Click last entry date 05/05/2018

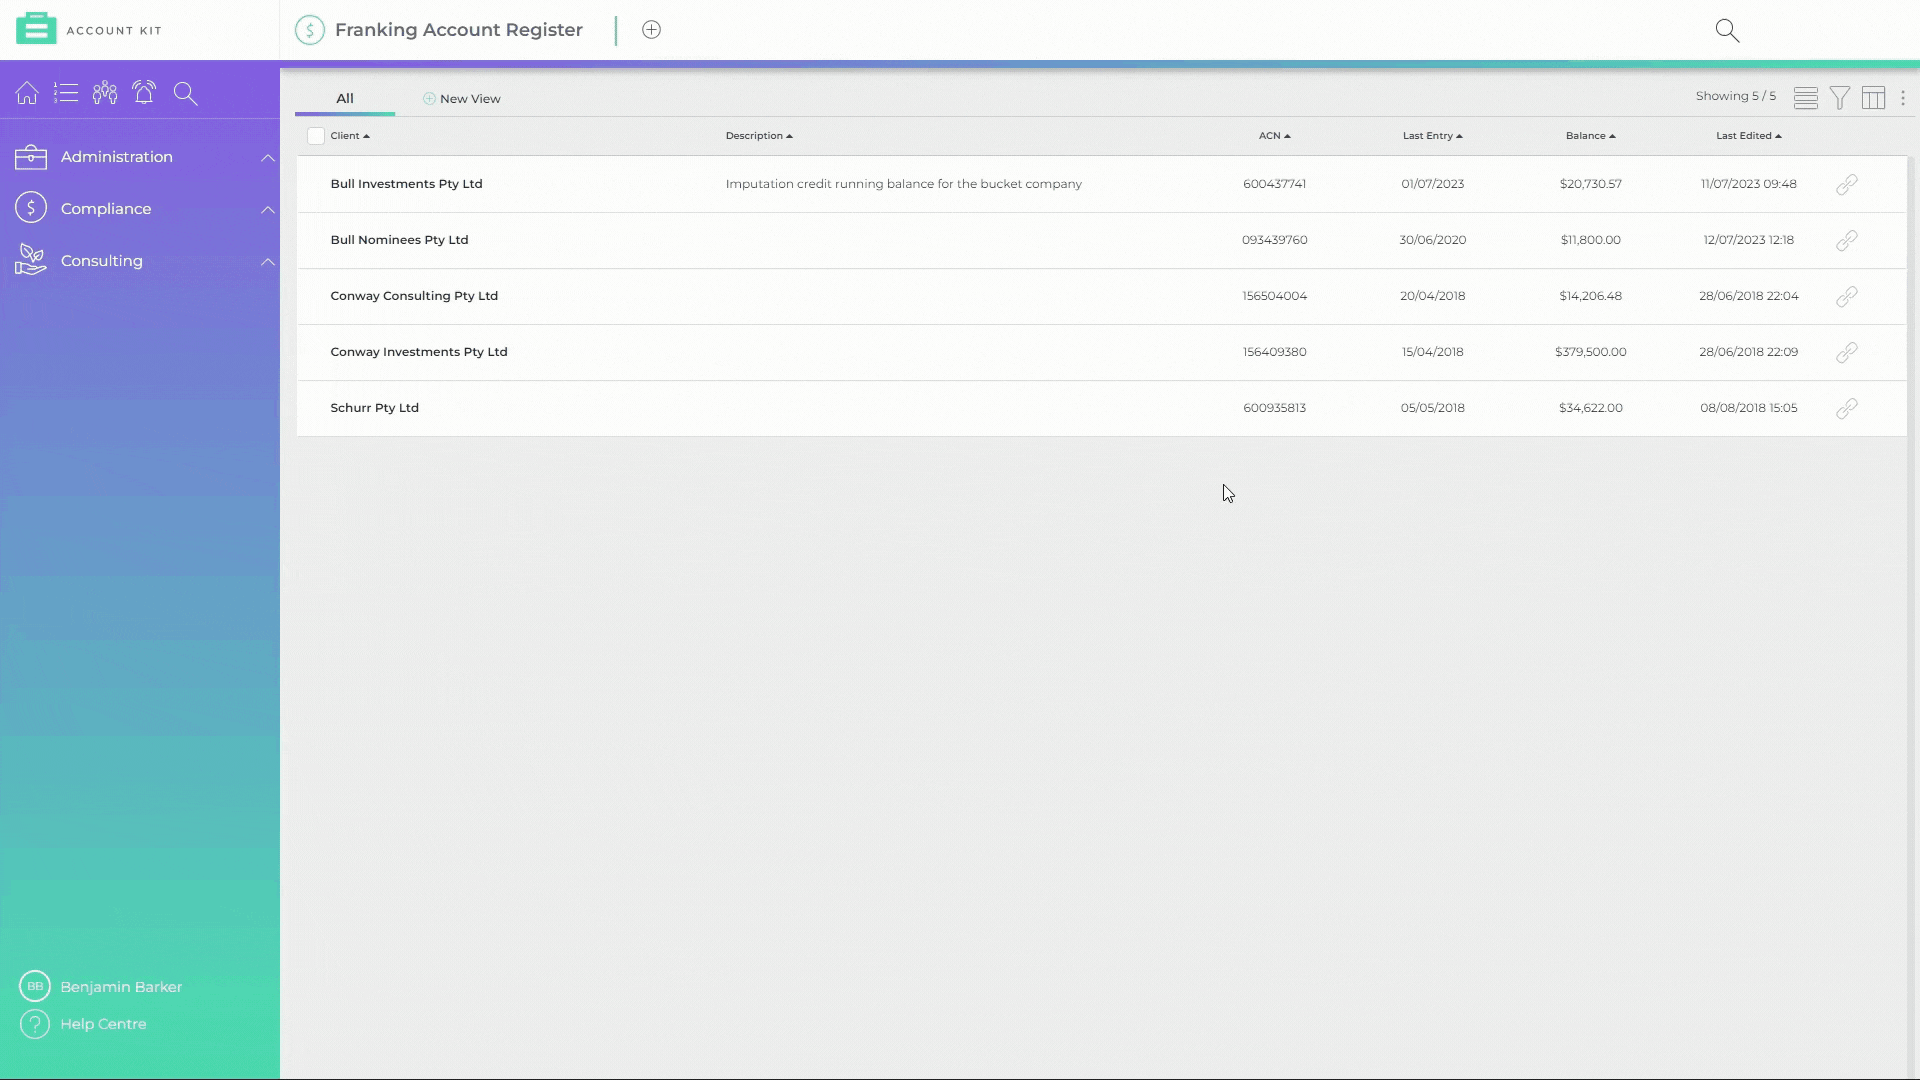point(1432,408)
